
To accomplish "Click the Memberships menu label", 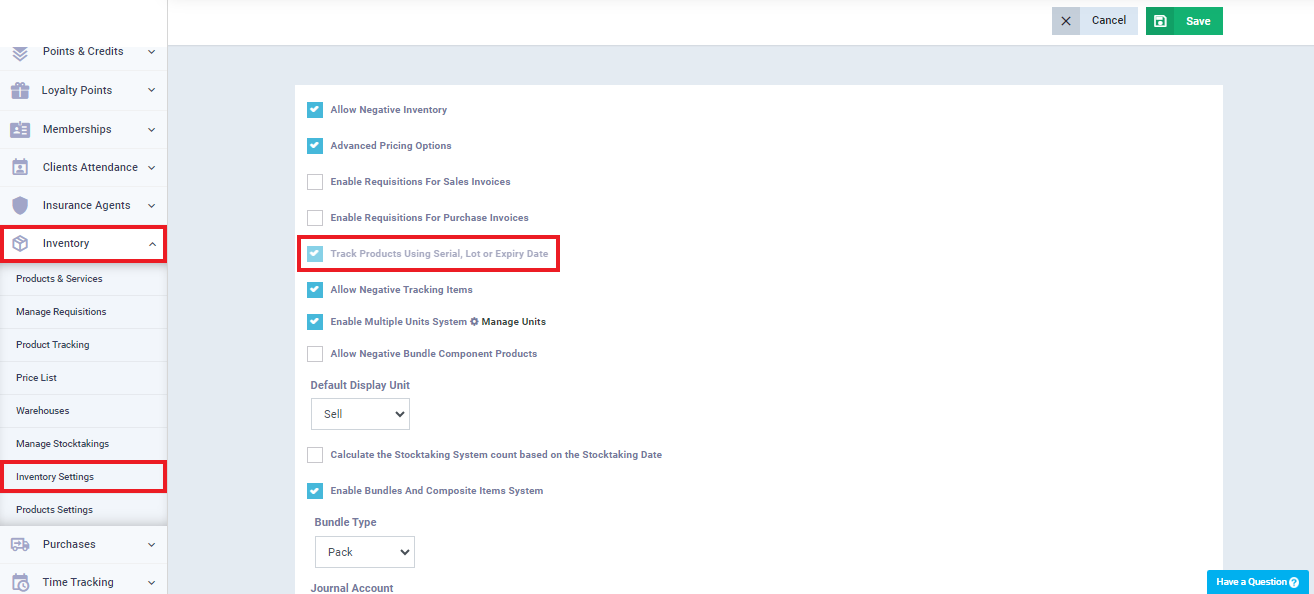I will click(77, 129).
